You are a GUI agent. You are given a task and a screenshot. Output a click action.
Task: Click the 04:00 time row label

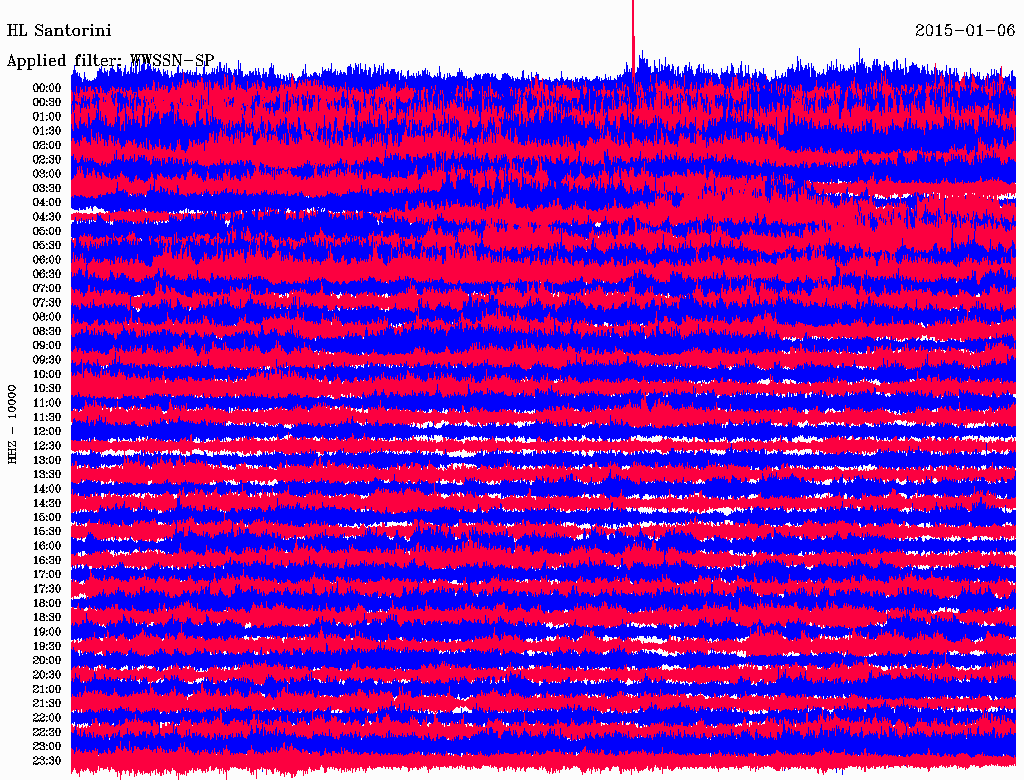pos(47,202)
